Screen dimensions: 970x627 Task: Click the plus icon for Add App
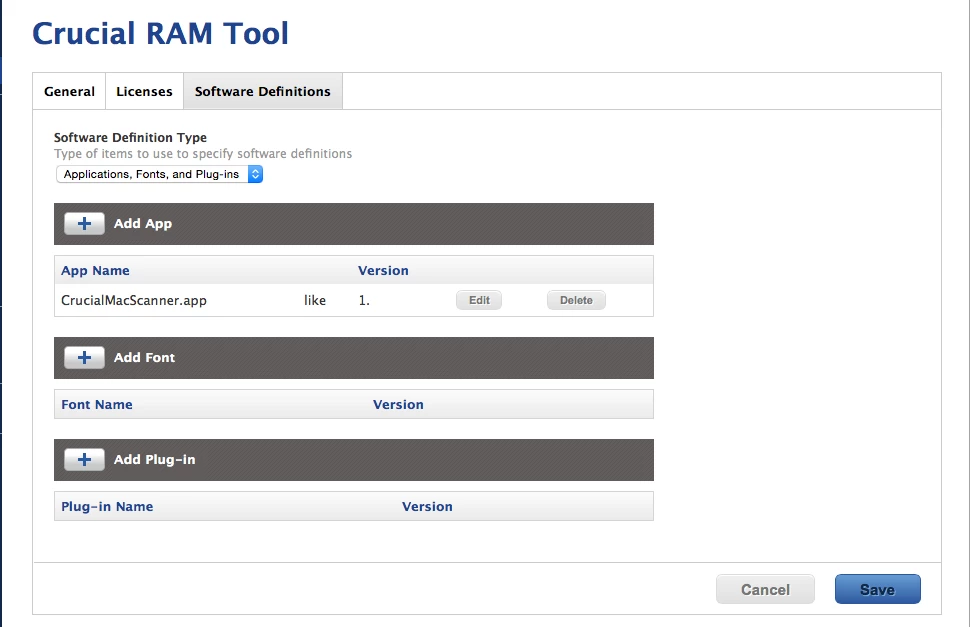[x=84, y=224]
